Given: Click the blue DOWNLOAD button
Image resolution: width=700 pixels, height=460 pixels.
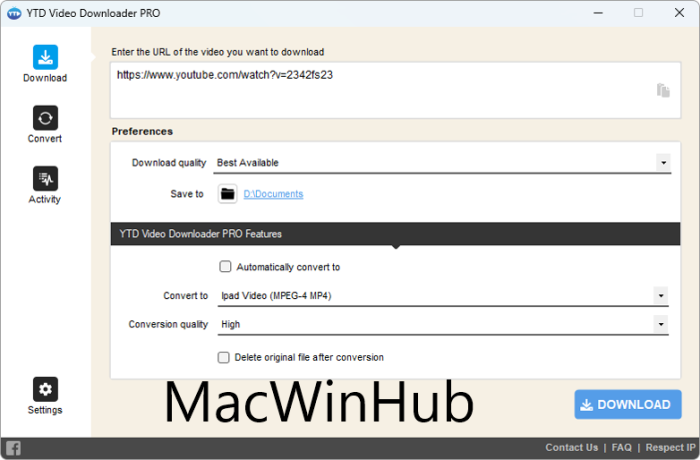Looking at the screenshot, I should [628, 404].
